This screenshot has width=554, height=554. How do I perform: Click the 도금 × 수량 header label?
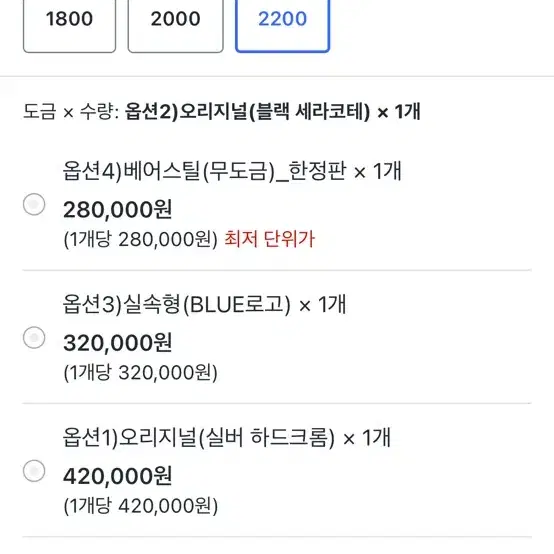click(71, 112)
